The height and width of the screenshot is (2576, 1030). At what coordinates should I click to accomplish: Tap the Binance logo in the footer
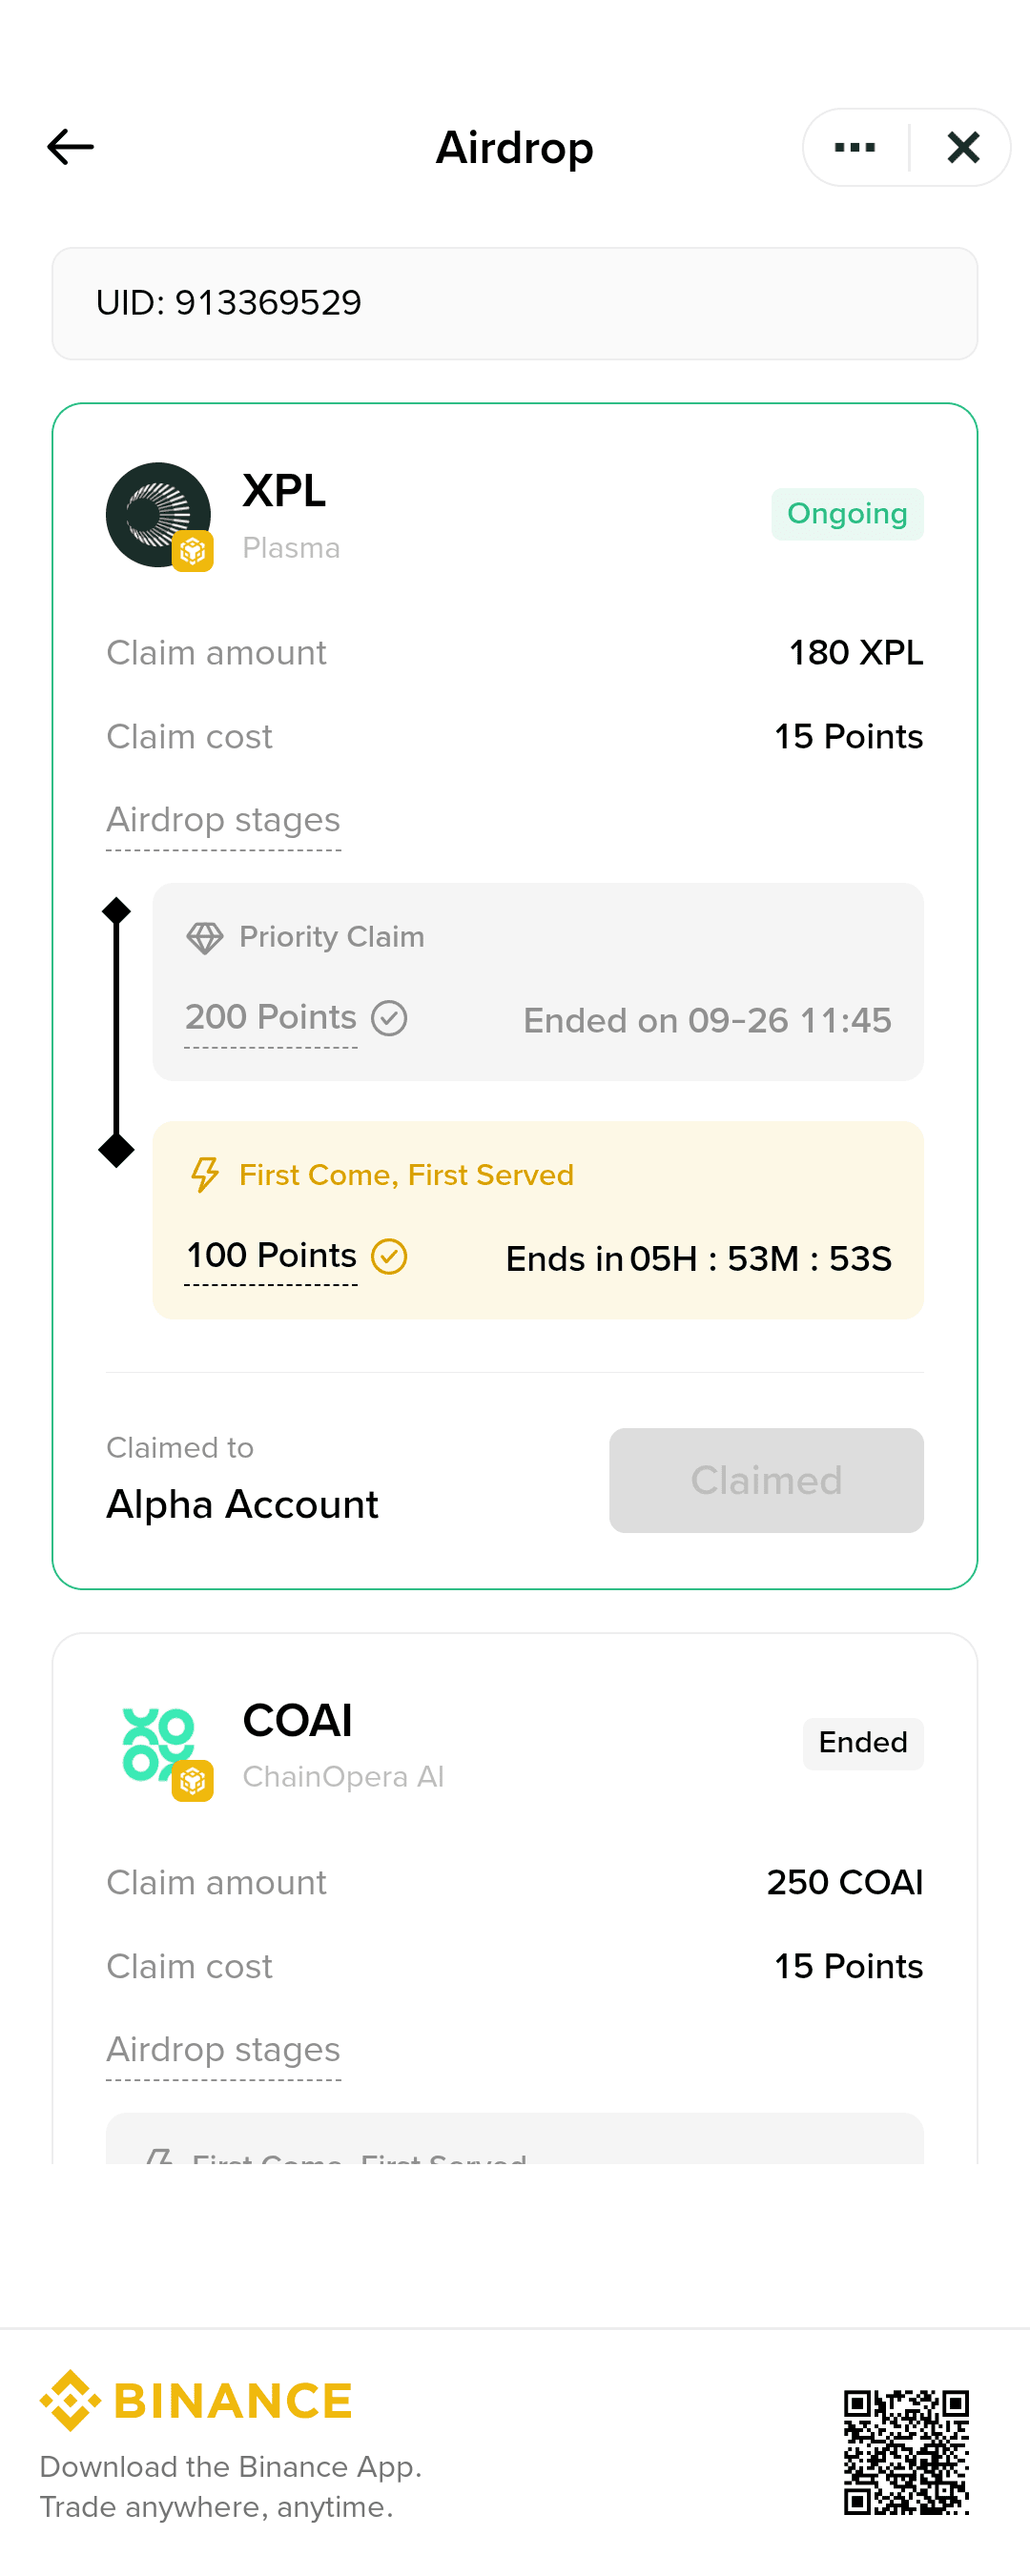point(196,2399)
